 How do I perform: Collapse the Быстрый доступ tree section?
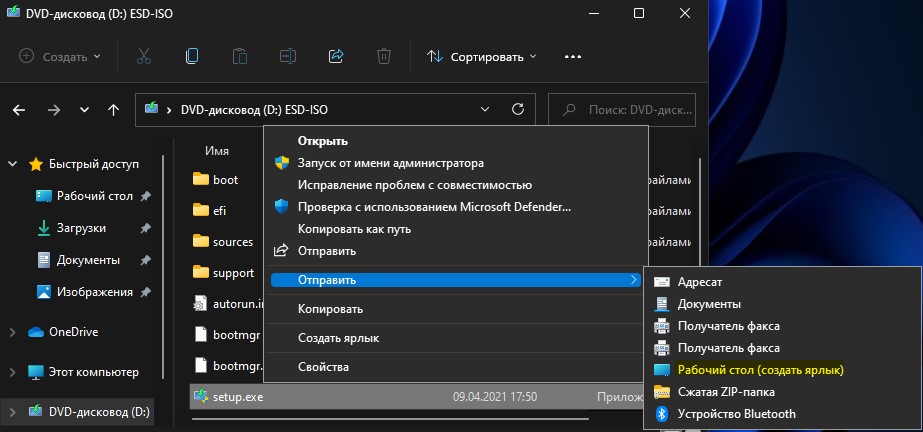coord(12,164)
